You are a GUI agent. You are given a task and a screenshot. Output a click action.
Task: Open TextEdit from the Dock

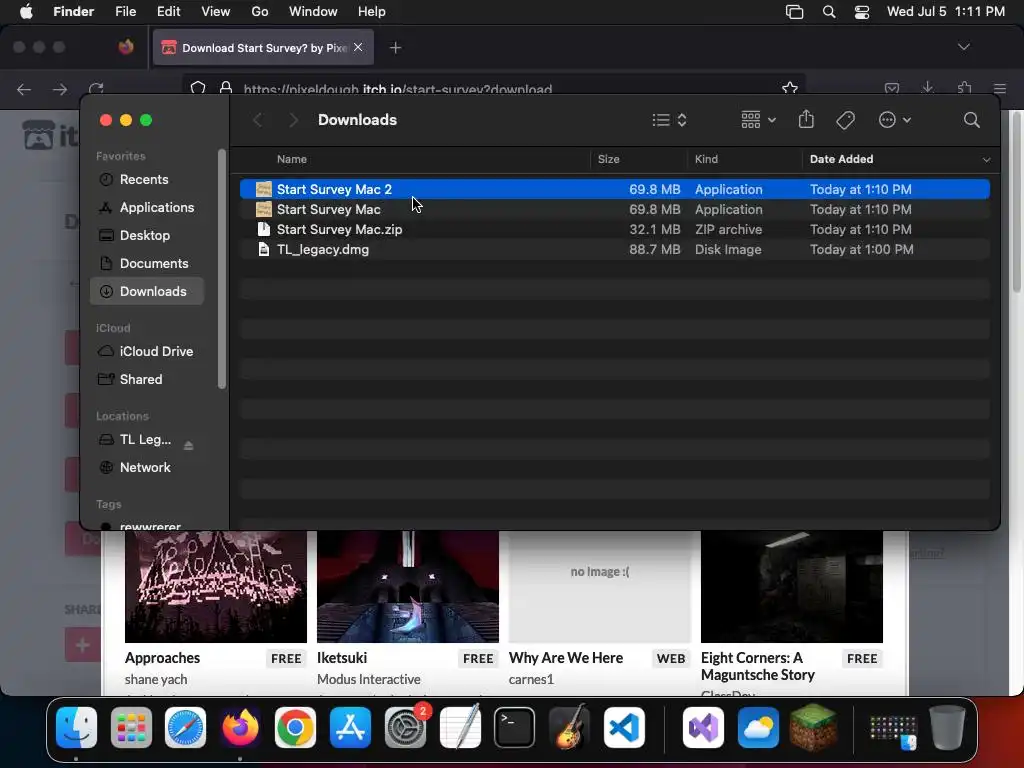tap(460, 727)
